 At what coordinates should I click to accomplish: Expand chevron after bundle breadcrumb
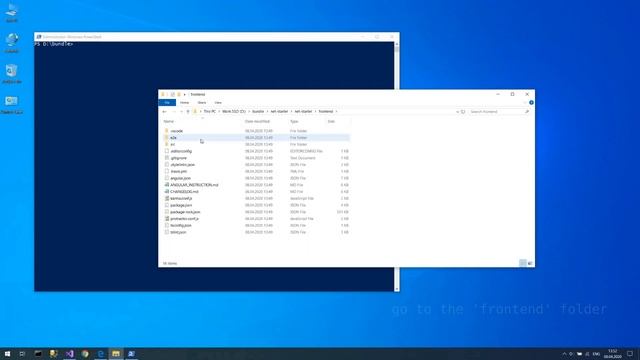[267, 111]
